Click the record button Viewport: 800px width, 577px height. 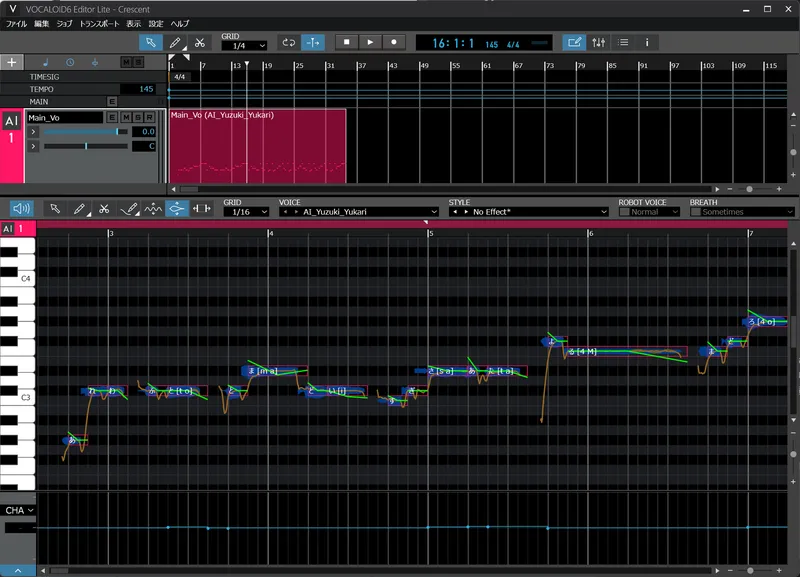[x=394, y=42]
